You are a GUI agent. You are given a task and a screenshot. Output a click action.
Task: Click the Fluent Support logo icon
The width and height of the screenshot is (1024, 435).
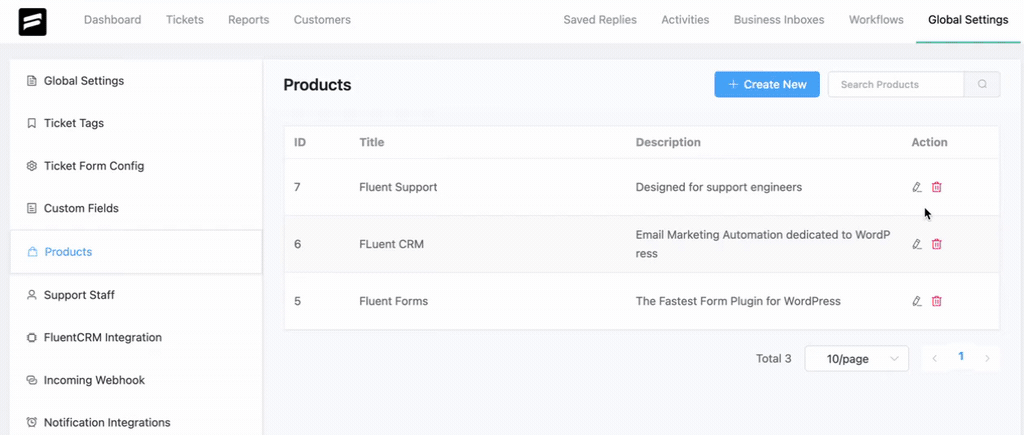click(33, 22)
